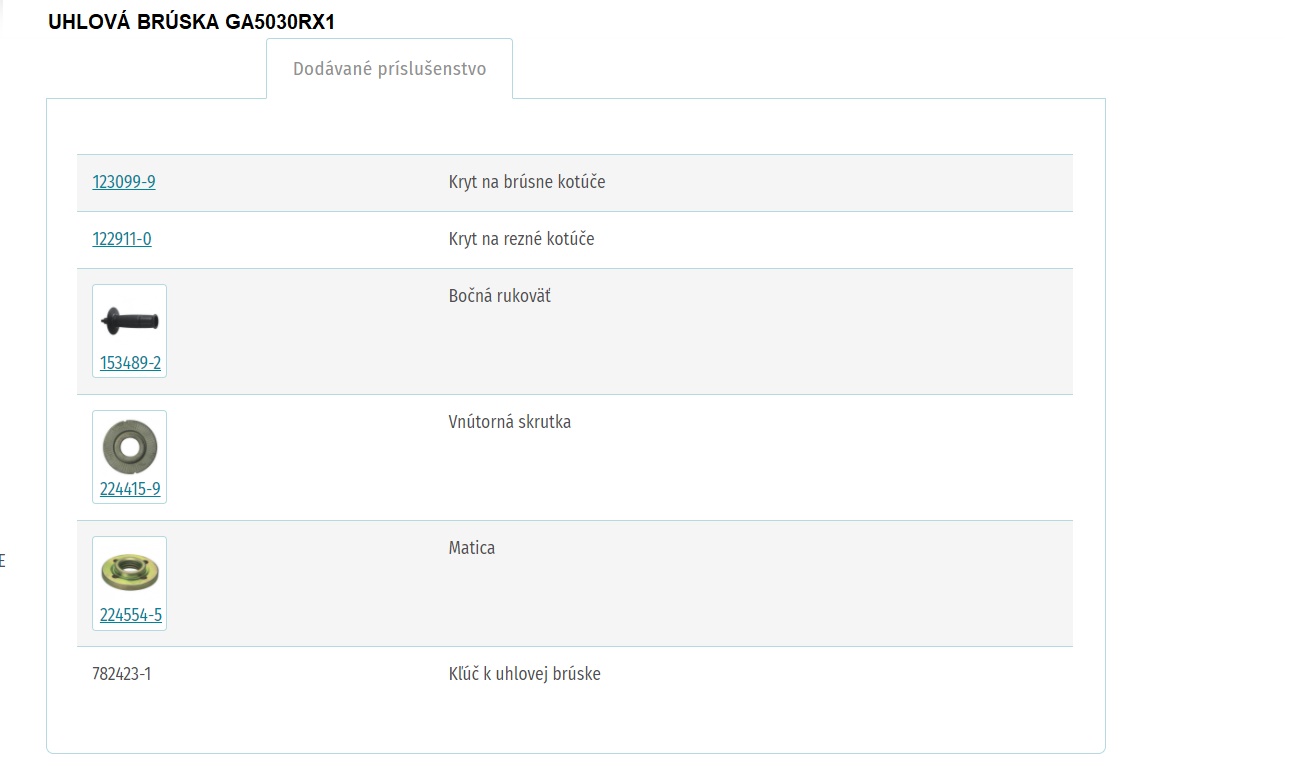Select text 'Kryt na rezné kotúče'
This screenshot has width=1315, height=770.
[522, 239]
